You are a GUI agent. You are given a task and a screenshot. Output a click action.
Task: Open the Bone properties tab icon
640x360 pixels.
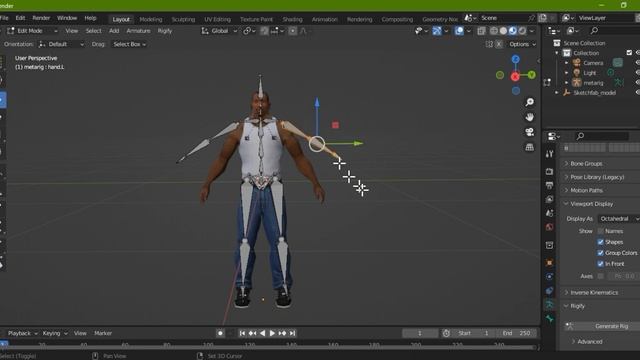(549, 319)
